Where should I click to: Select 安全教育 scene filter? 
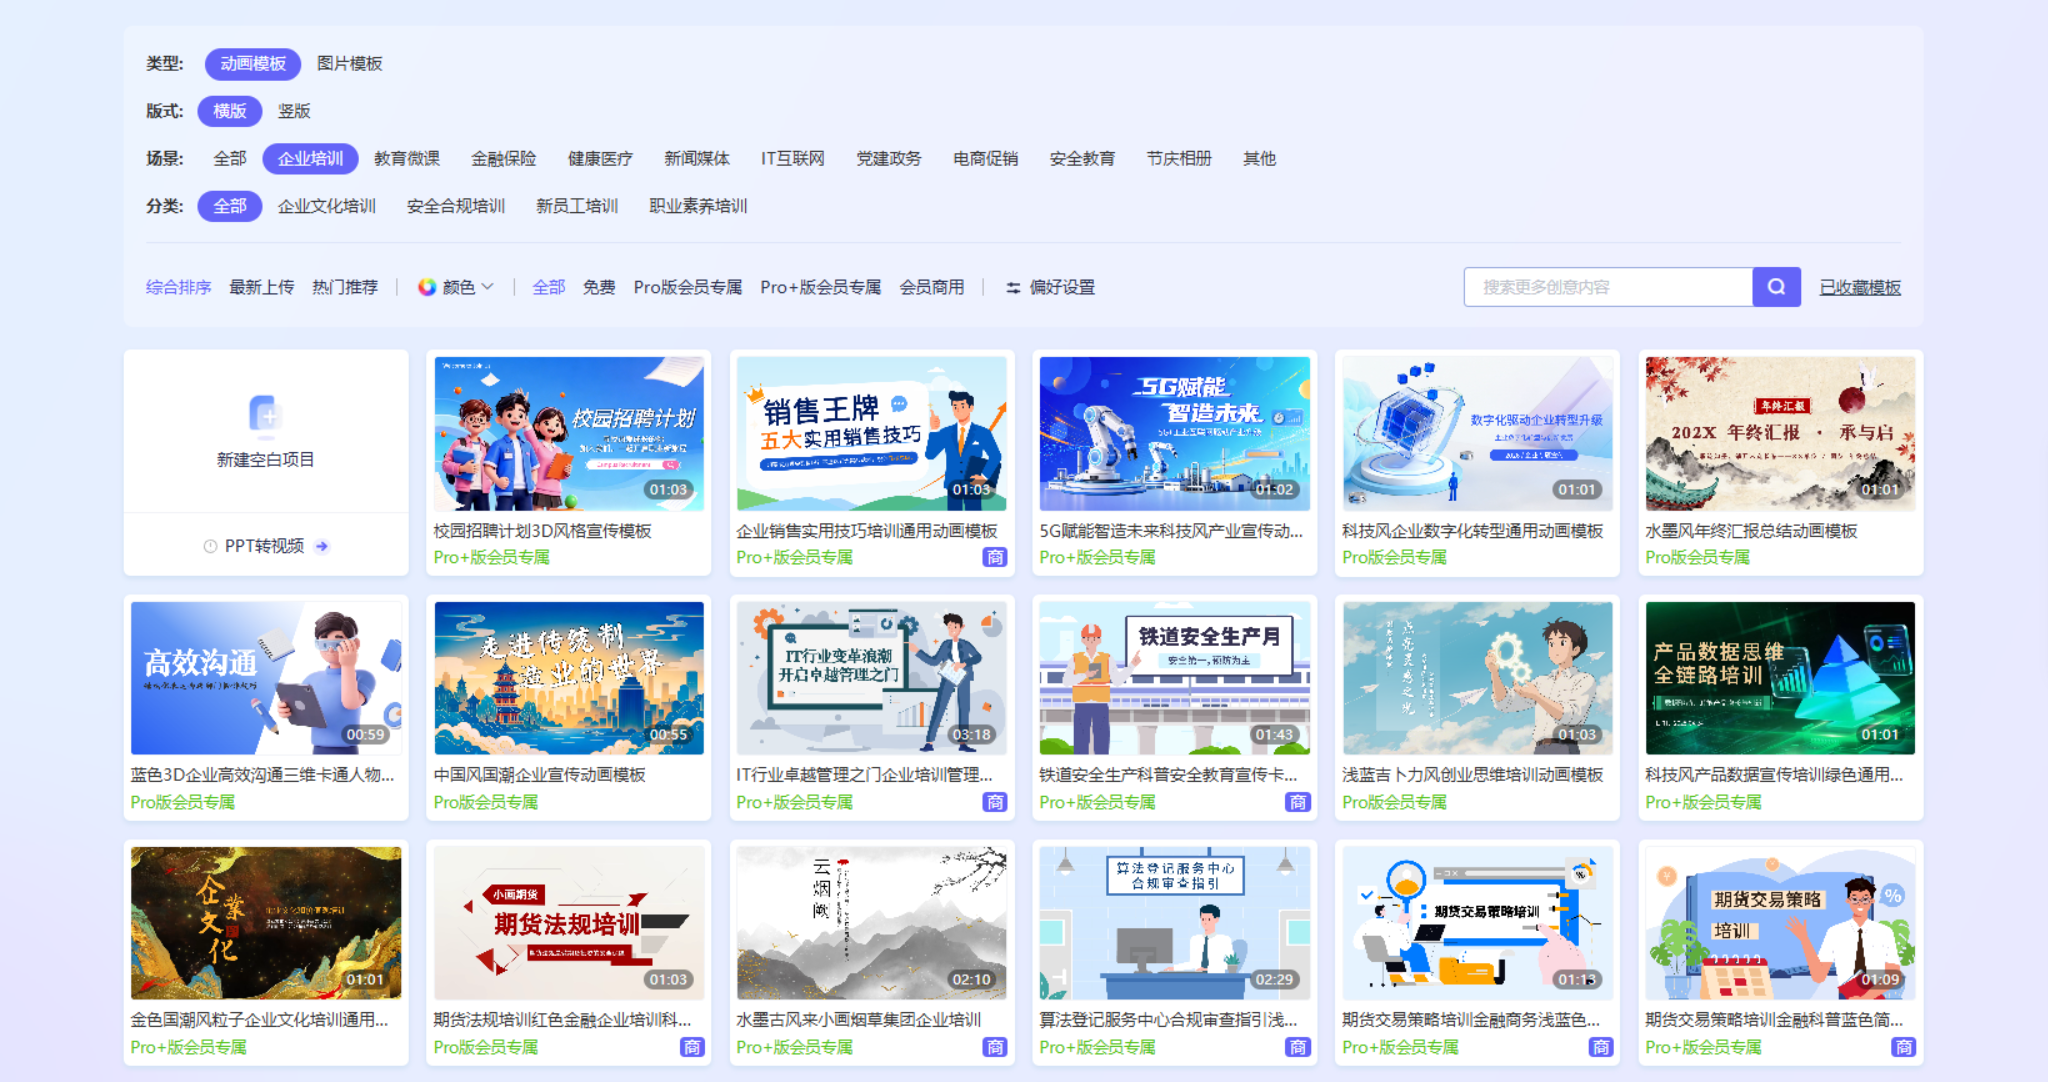1083,159
